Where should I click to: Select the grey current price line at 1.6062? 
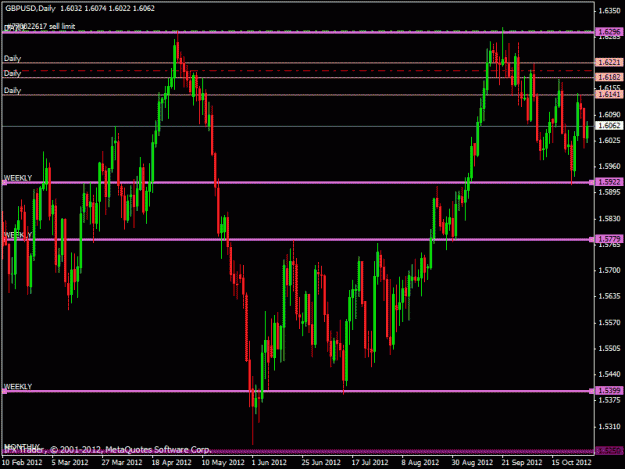tap(298, 126)
